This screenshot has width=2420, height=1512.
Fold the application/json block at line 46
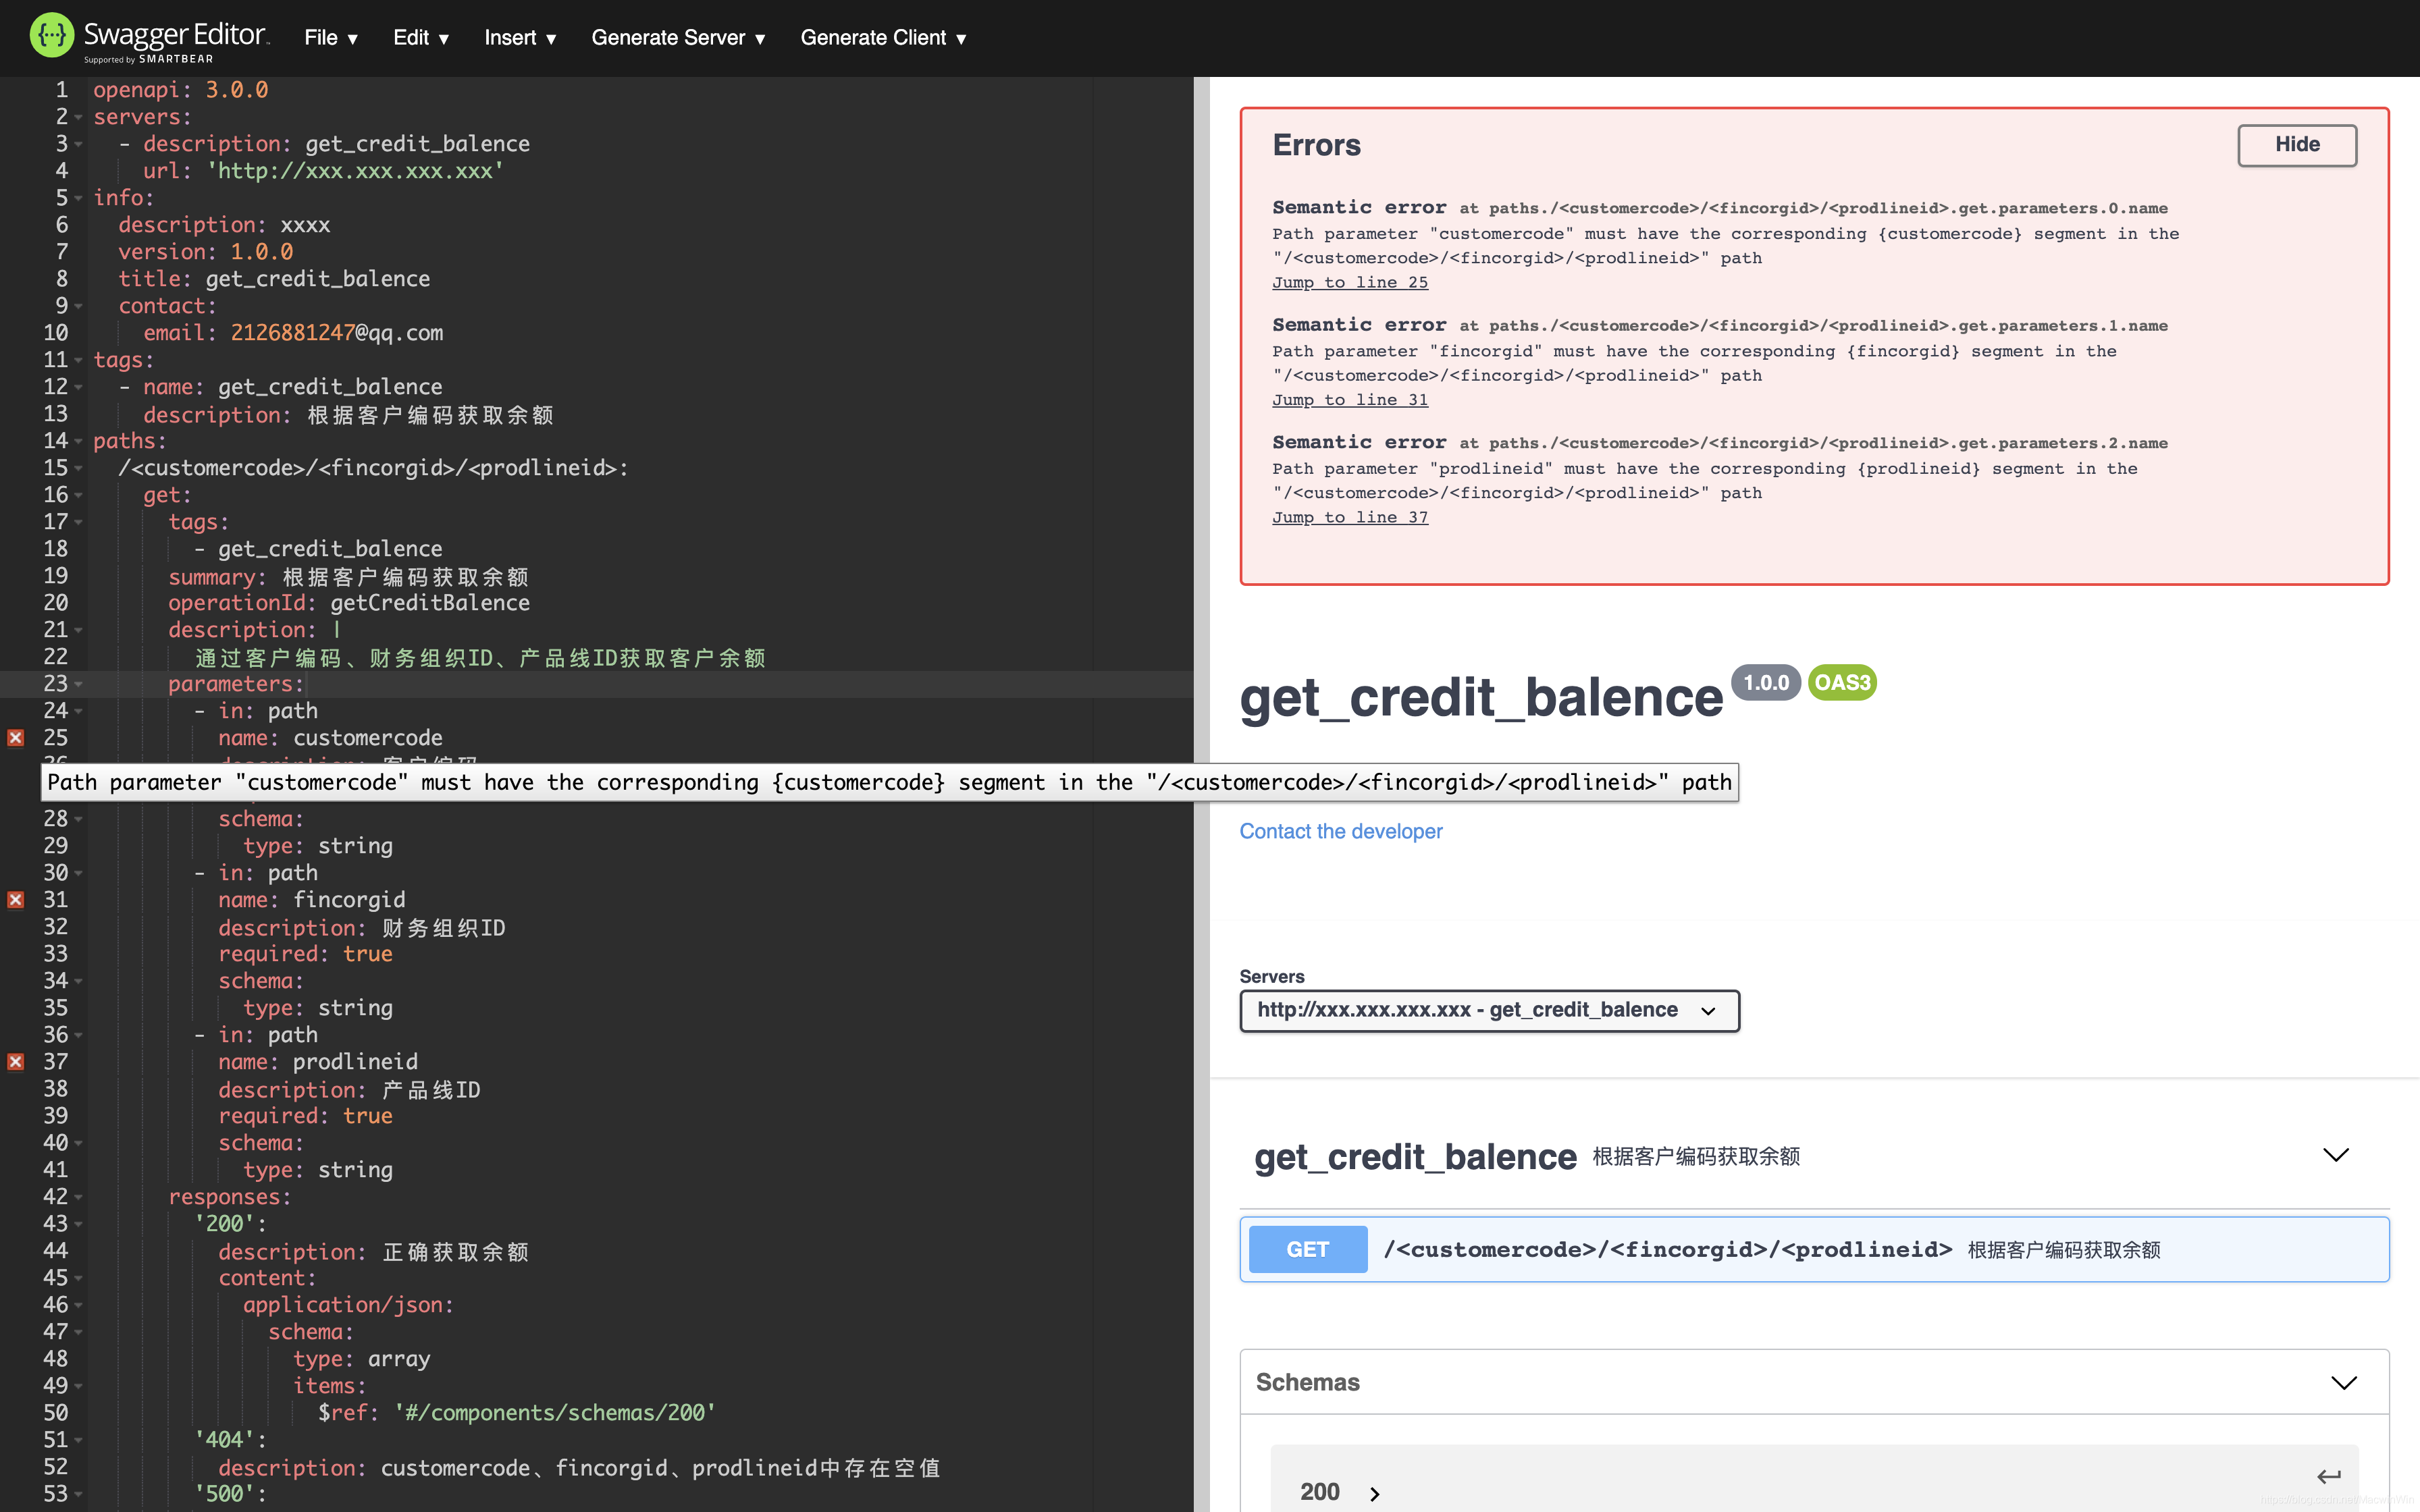pyautogui.click(x=79, y=1305)
